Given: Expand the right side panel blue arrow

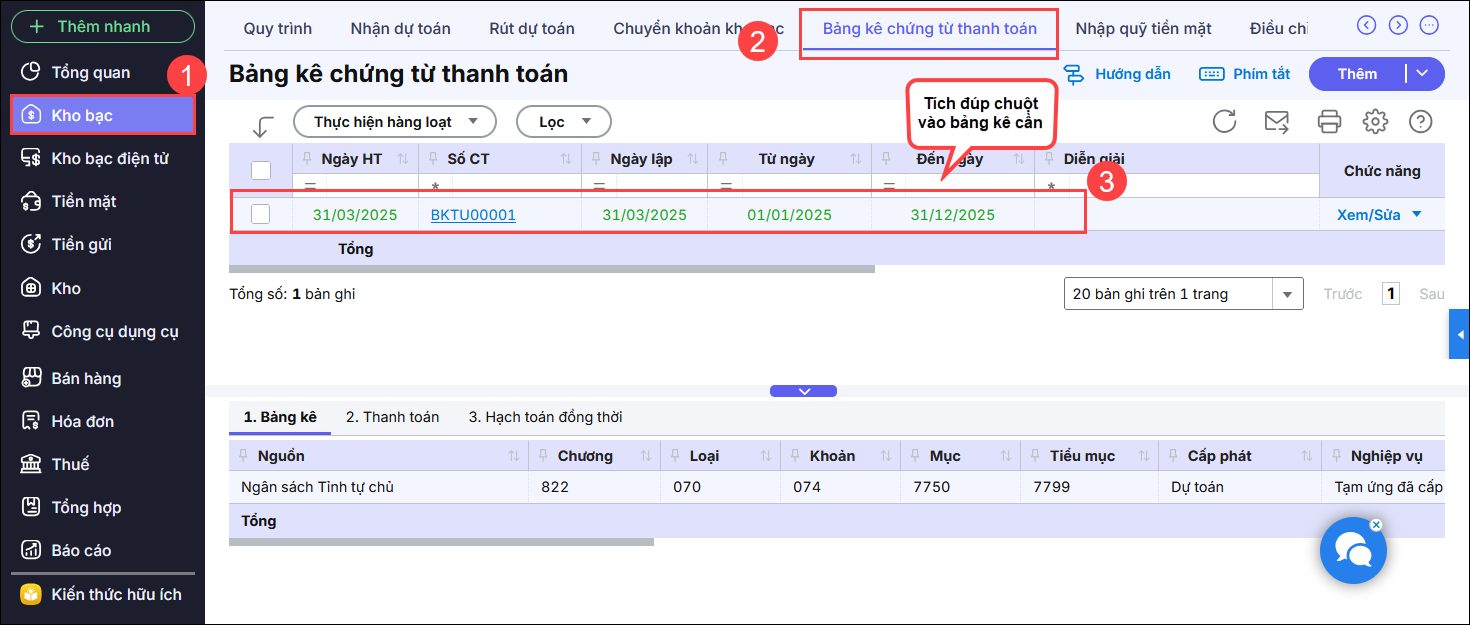Looking at the screenshot, I should 1459,334.
